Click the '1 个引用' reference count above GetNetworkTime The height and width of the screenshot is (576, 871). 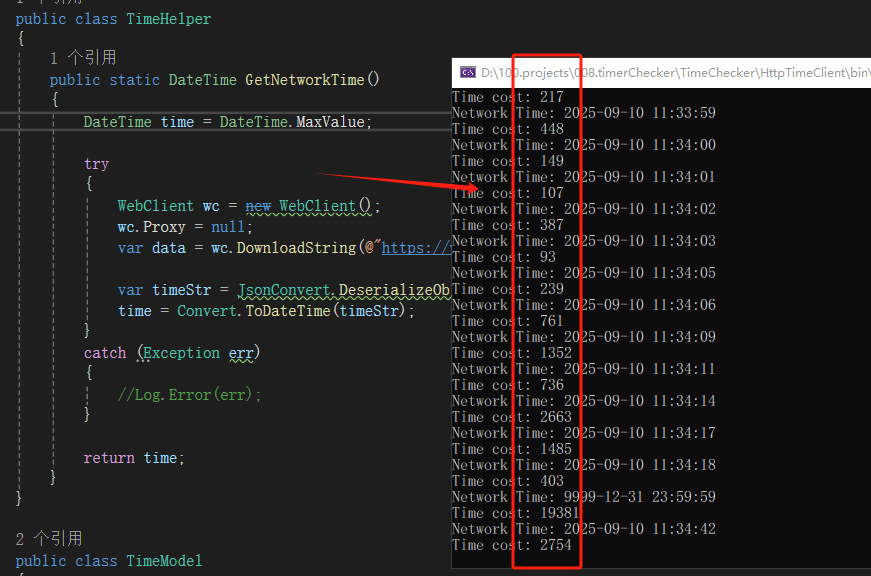tap(83, 58)
